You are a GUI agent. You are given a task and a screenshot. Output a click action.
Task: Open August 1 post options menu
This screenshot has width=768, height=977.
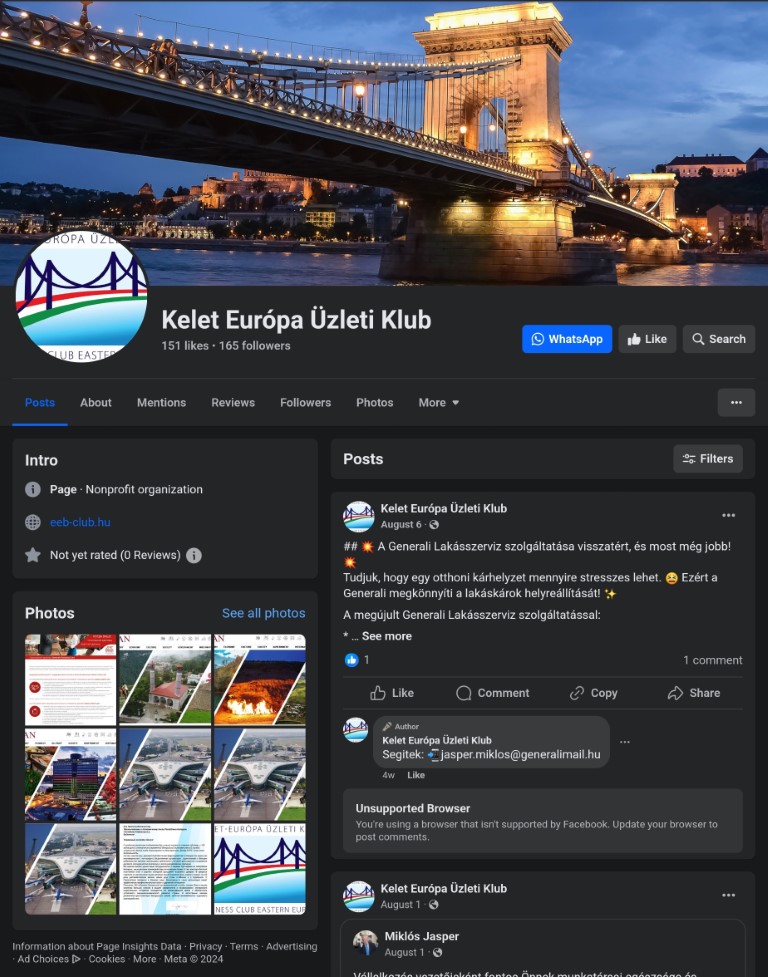[x=728, y=895]
